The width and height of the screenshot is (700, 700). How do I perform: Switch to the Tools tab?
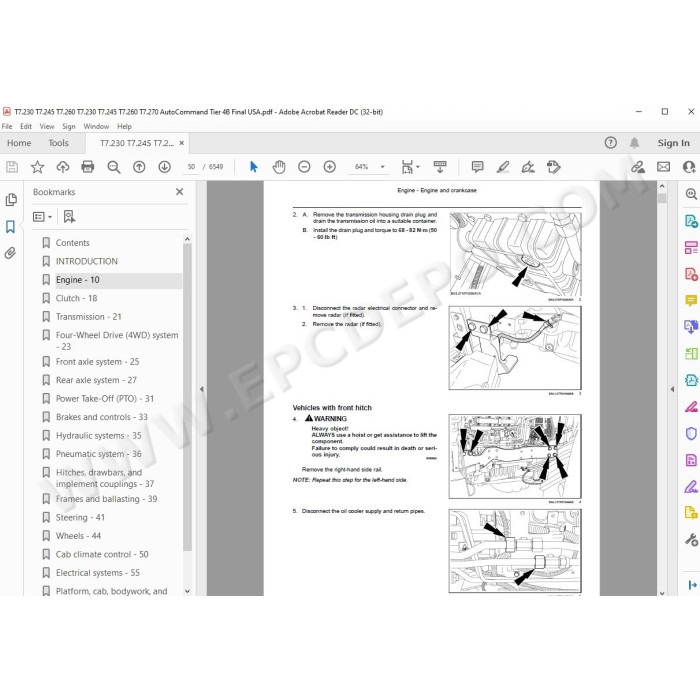pyautogui.click(x=58, y=143)
